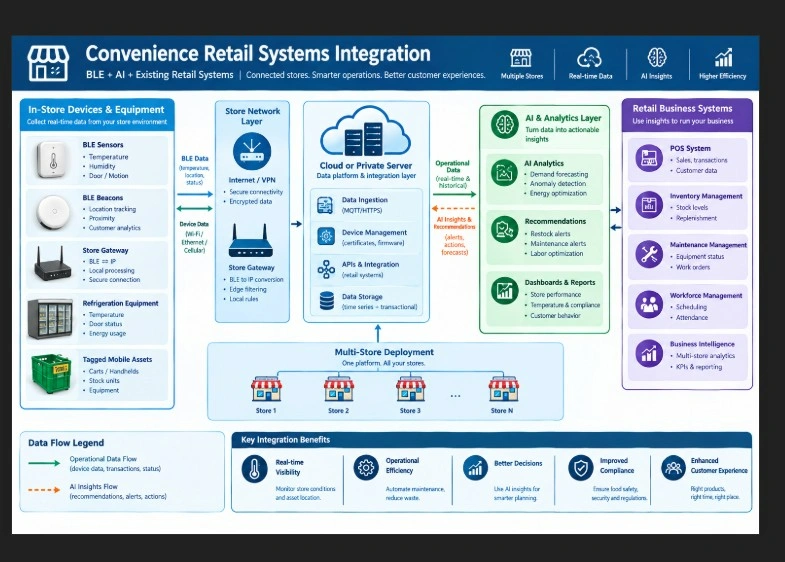The width and height of the screenshot is (785, 562).
Task: Click the Device Management gear icon
Action: pos(326,236)
